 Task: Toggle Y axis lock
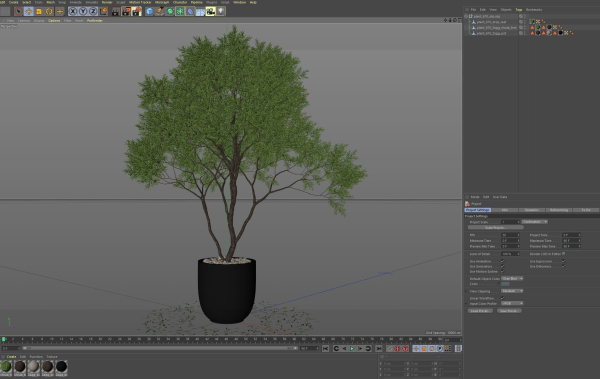pos(83,11)
